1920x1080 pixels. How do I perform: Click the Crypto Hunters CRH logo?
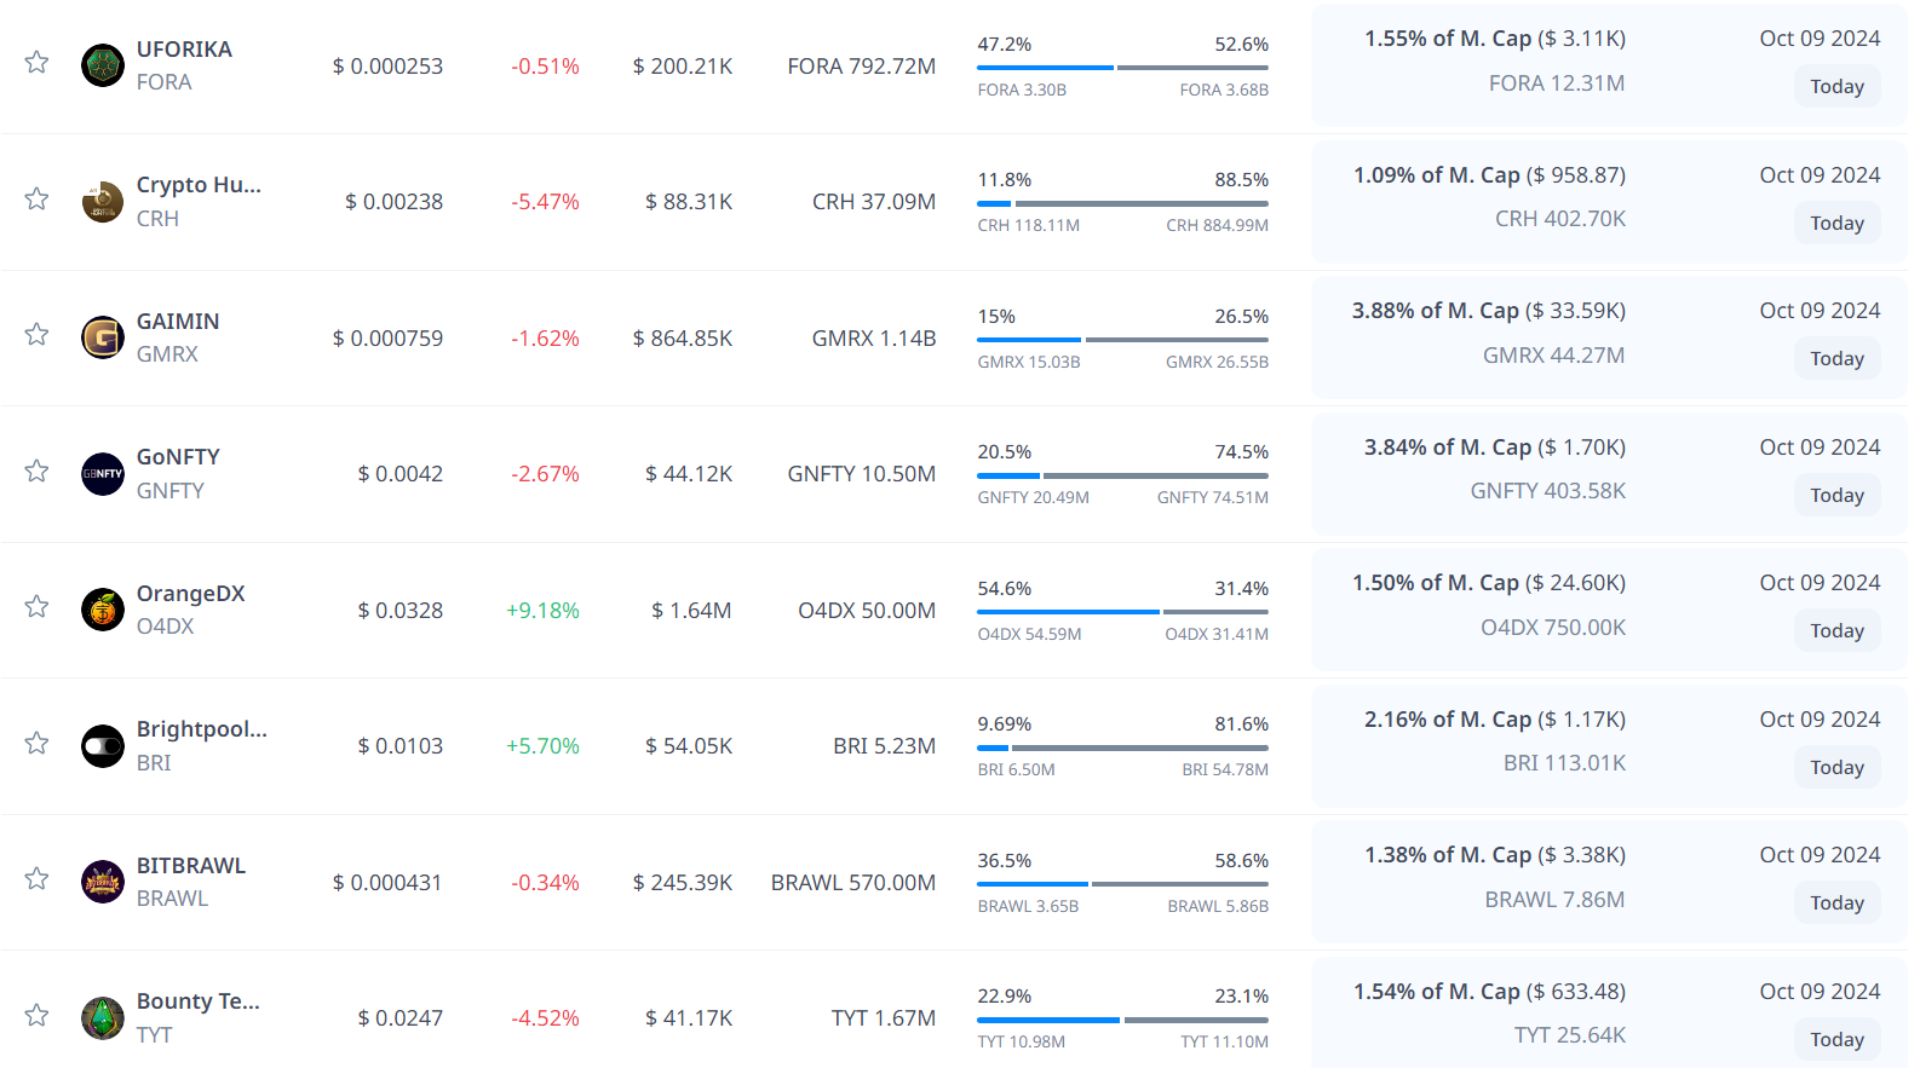click(x=102, y=202)
